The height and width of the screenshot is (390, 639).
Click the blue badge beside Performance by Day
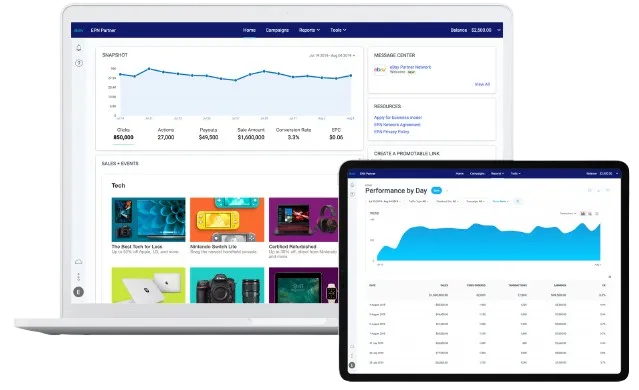[x=436, y=190]
